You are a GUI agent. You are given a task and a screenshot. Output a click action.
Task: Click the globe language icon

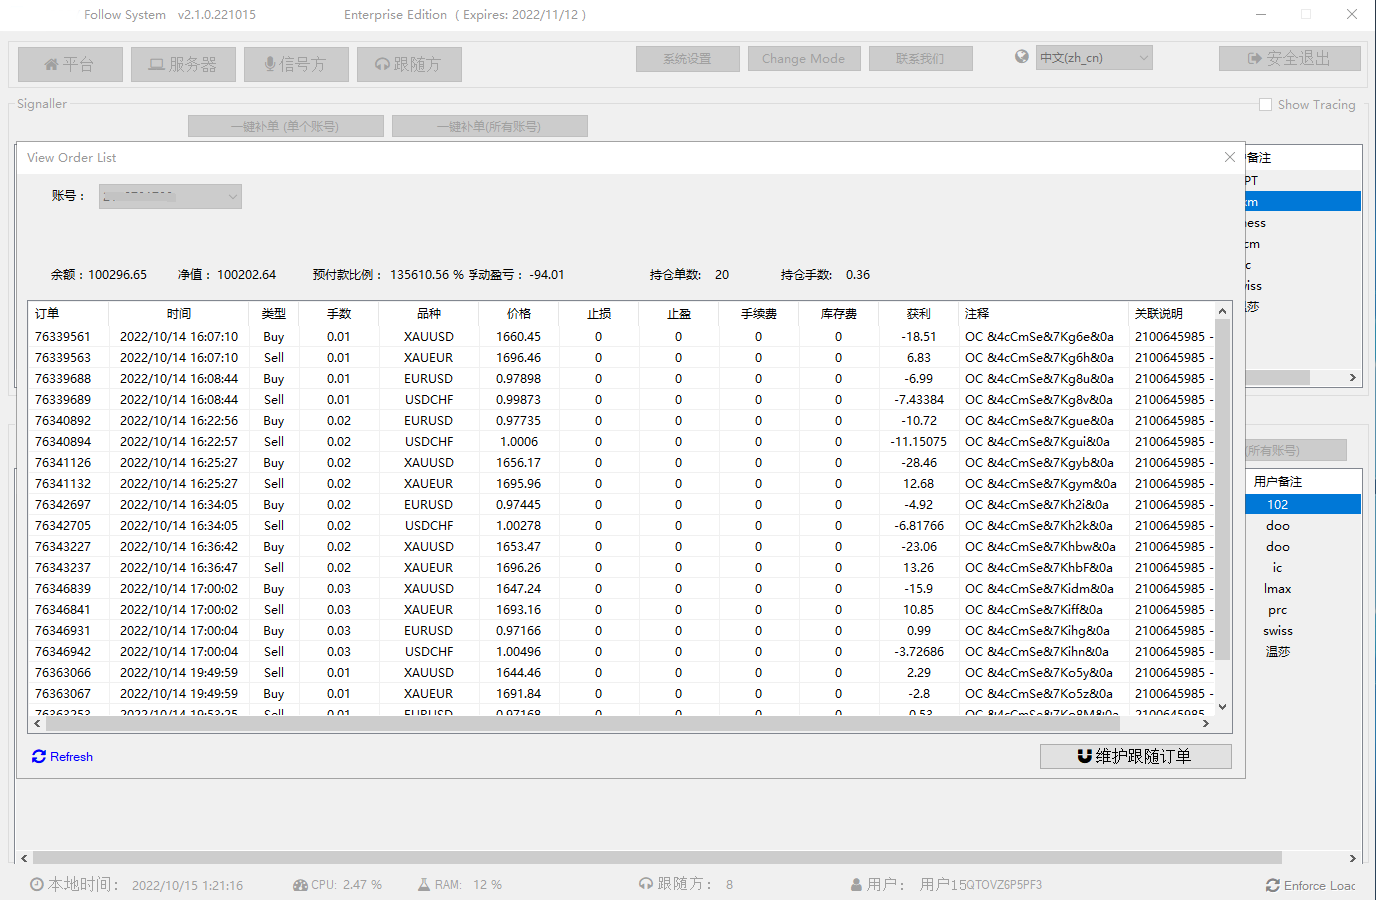click(1021, 57)
